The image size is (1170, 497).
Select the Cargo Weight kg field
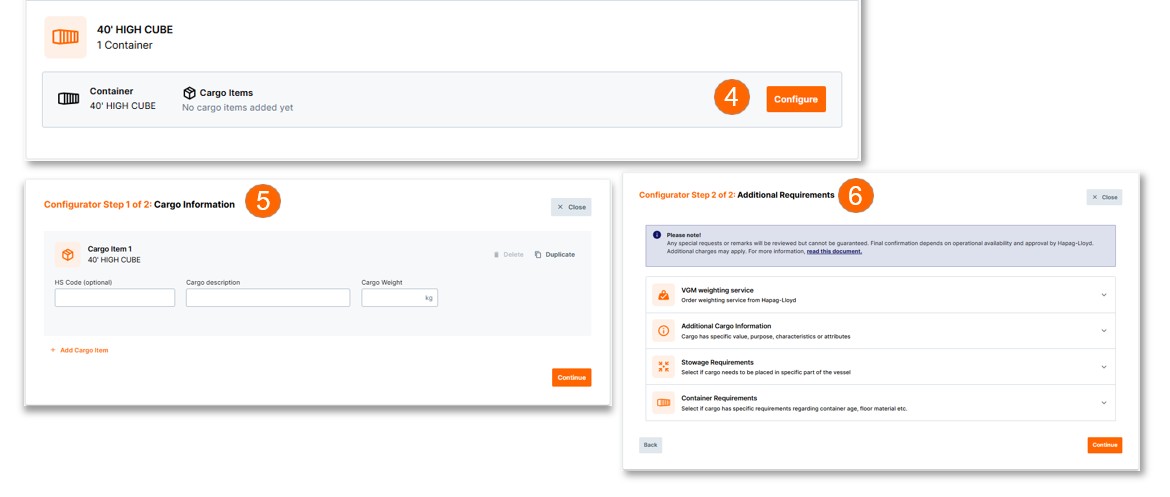pyautogui.click(x=392, y=298)
